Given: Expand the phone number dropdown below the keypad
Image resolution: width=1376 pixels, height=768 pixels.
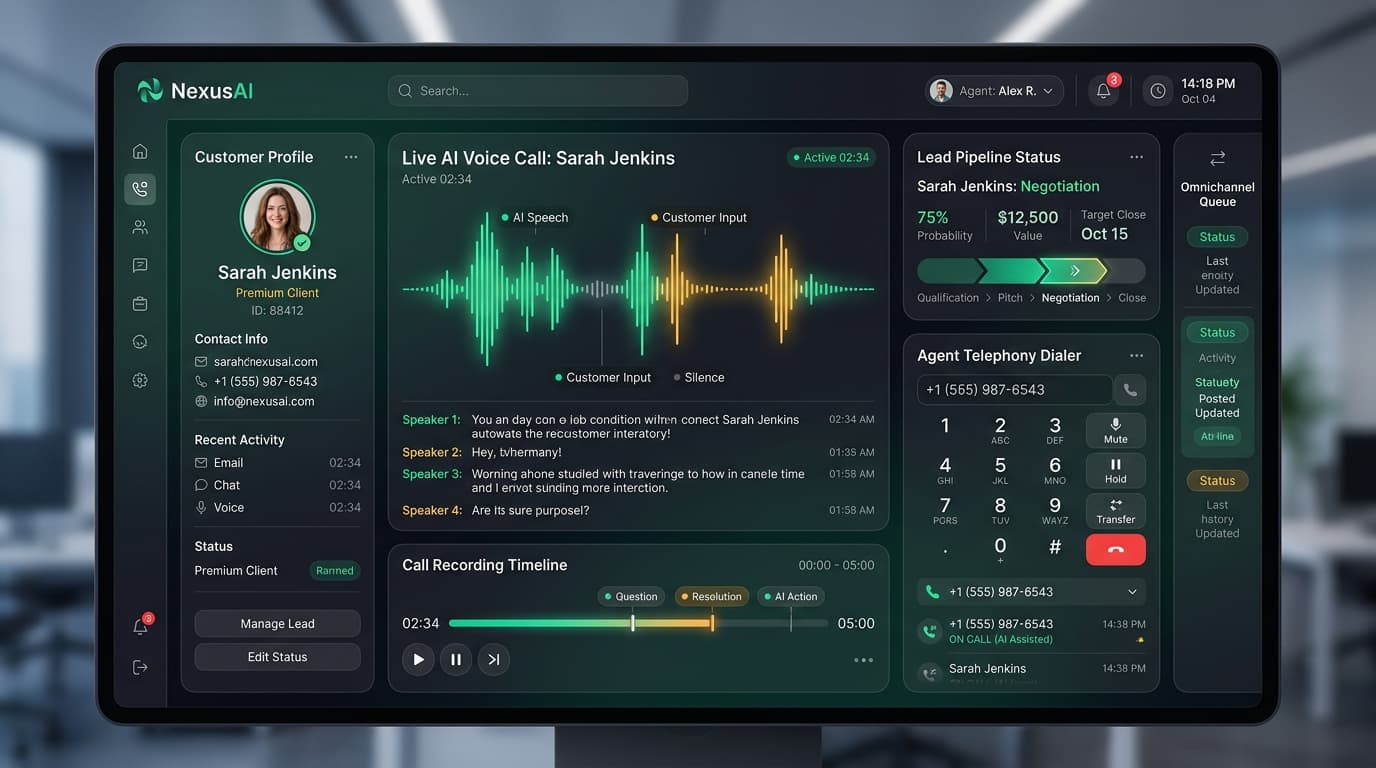Looking at the screenshot, I should (x=1132, y=592).
